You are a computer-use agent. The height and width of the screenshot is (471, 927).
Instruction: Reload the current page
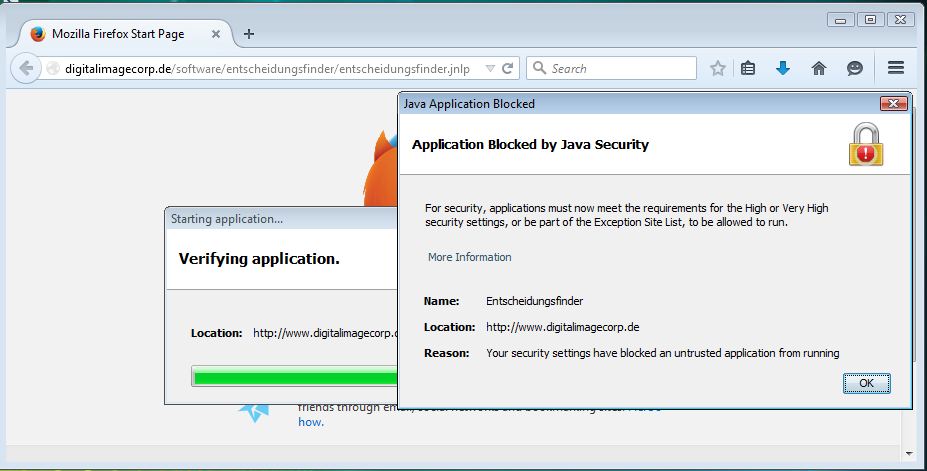pyautogui.click(x=508, y=69)
